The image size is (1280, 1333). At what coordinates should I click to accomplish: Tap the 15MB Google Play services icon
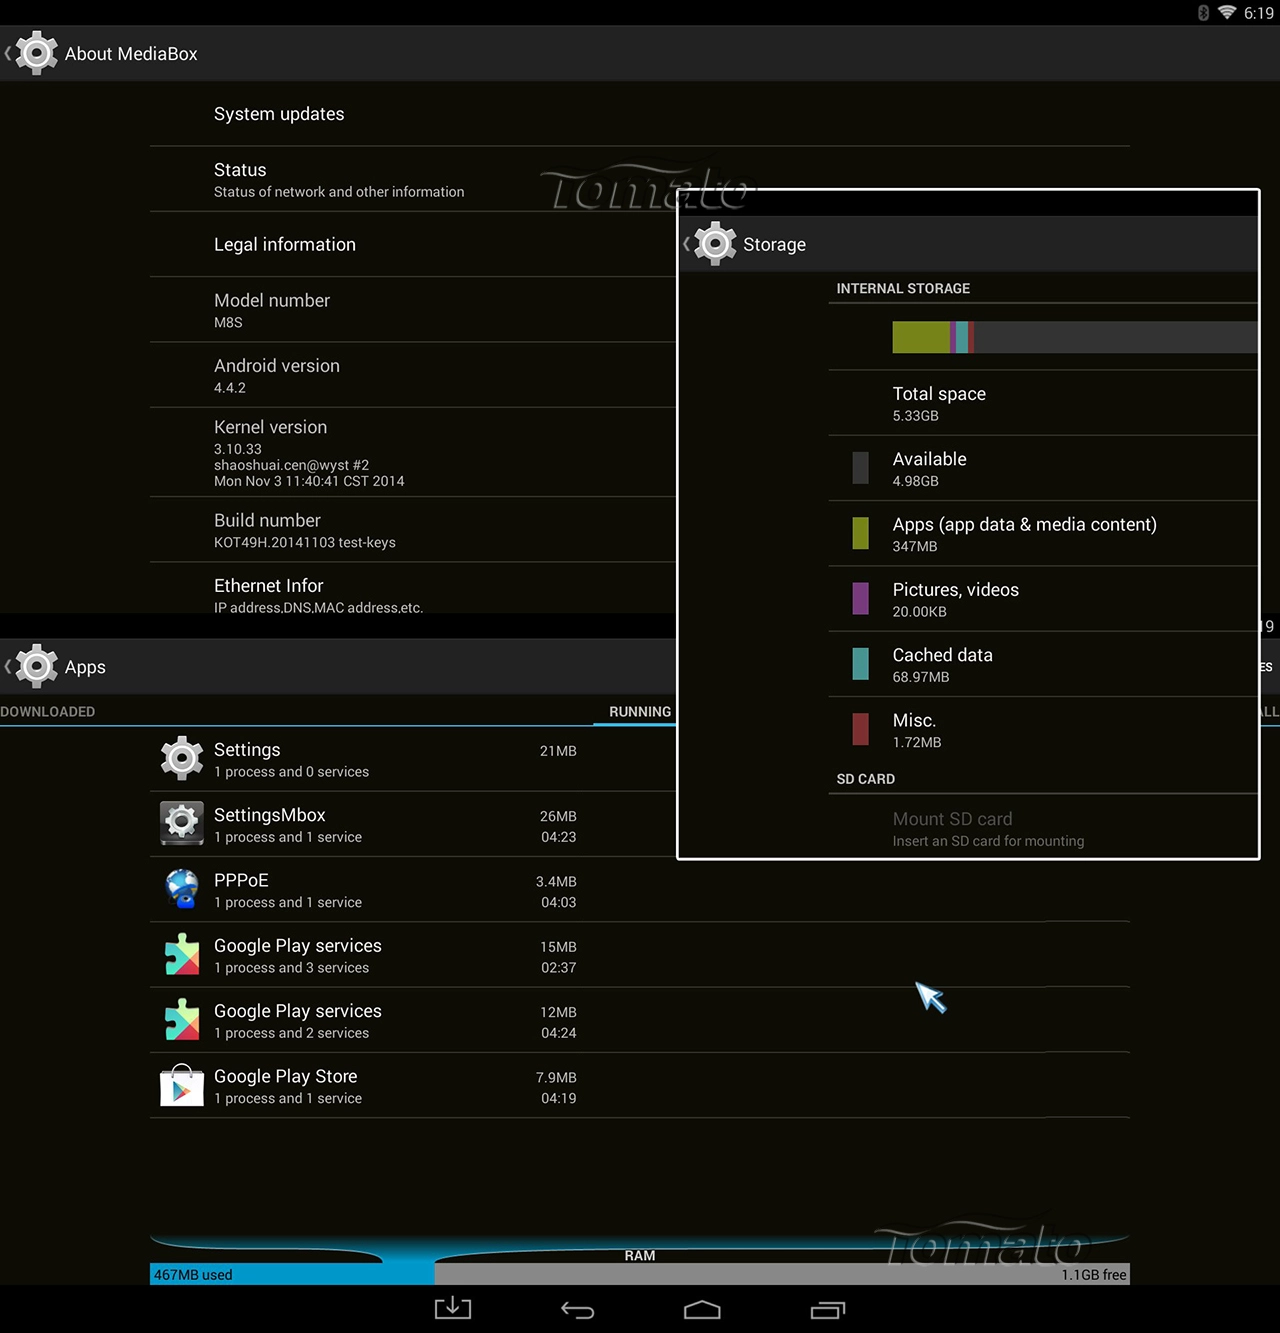(x=182, y=954)
